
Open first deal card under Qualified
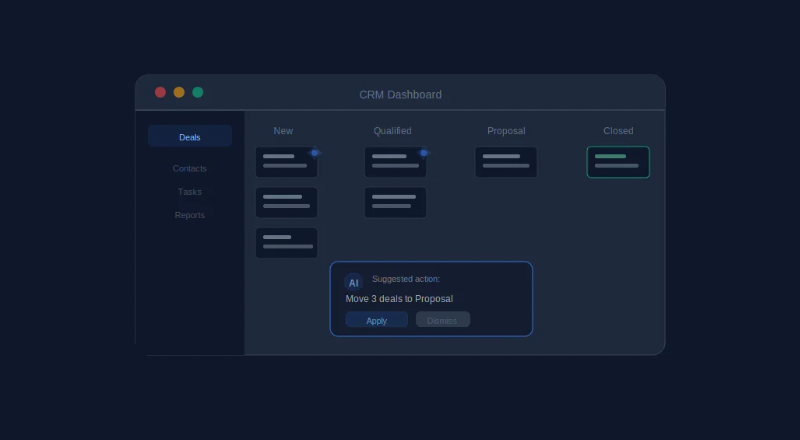tap(395, 162)
